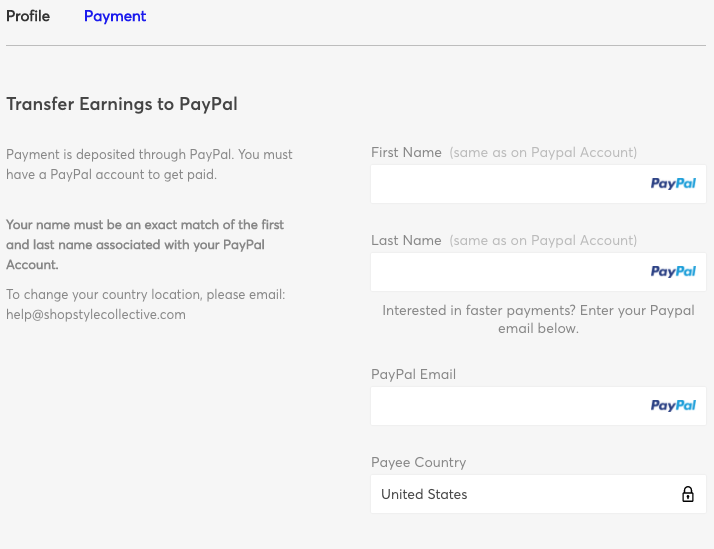
Task: Click the First Name label
Action: pos(406,153)
